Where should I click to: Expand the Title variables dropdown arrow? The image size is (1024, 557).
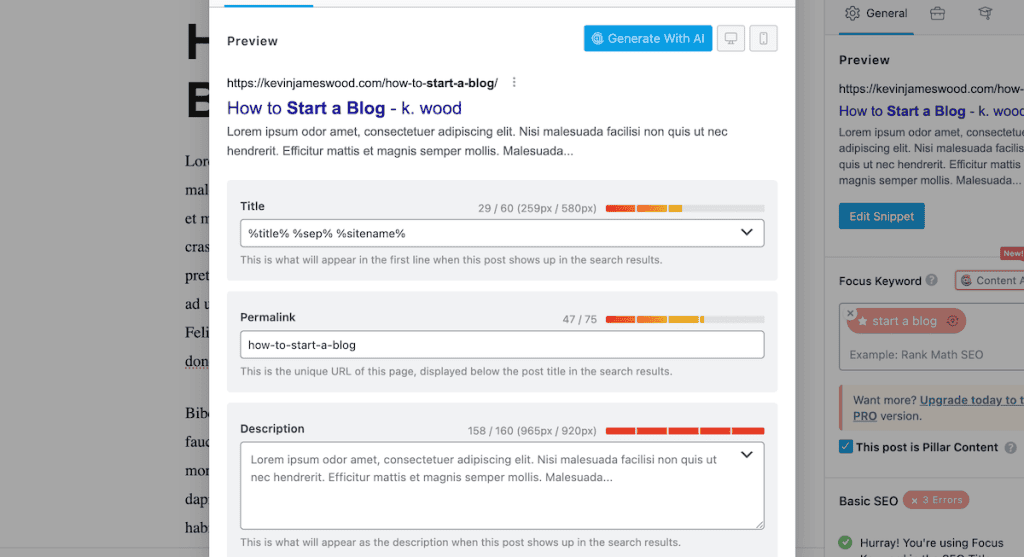click(x=746, y=232)
